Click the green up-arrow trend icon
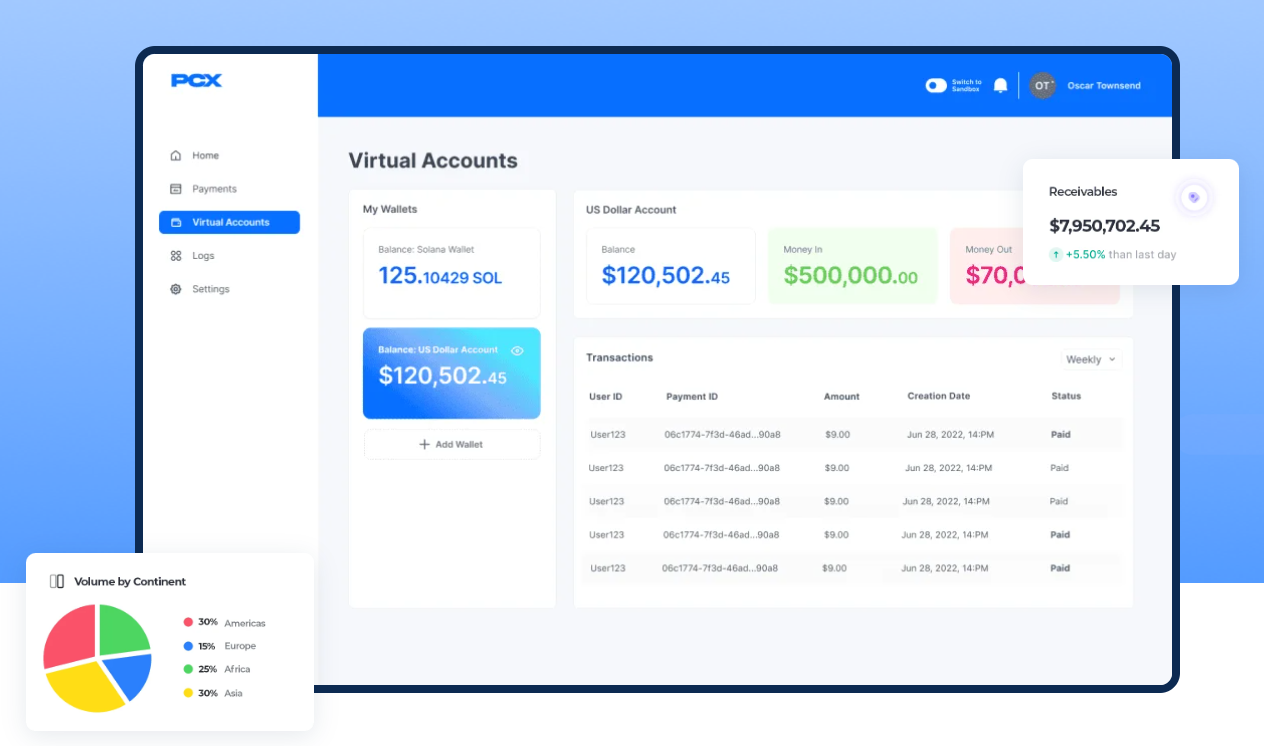Image resolution: width=1264 pixels, height=746 pixels. (1055, 255)
